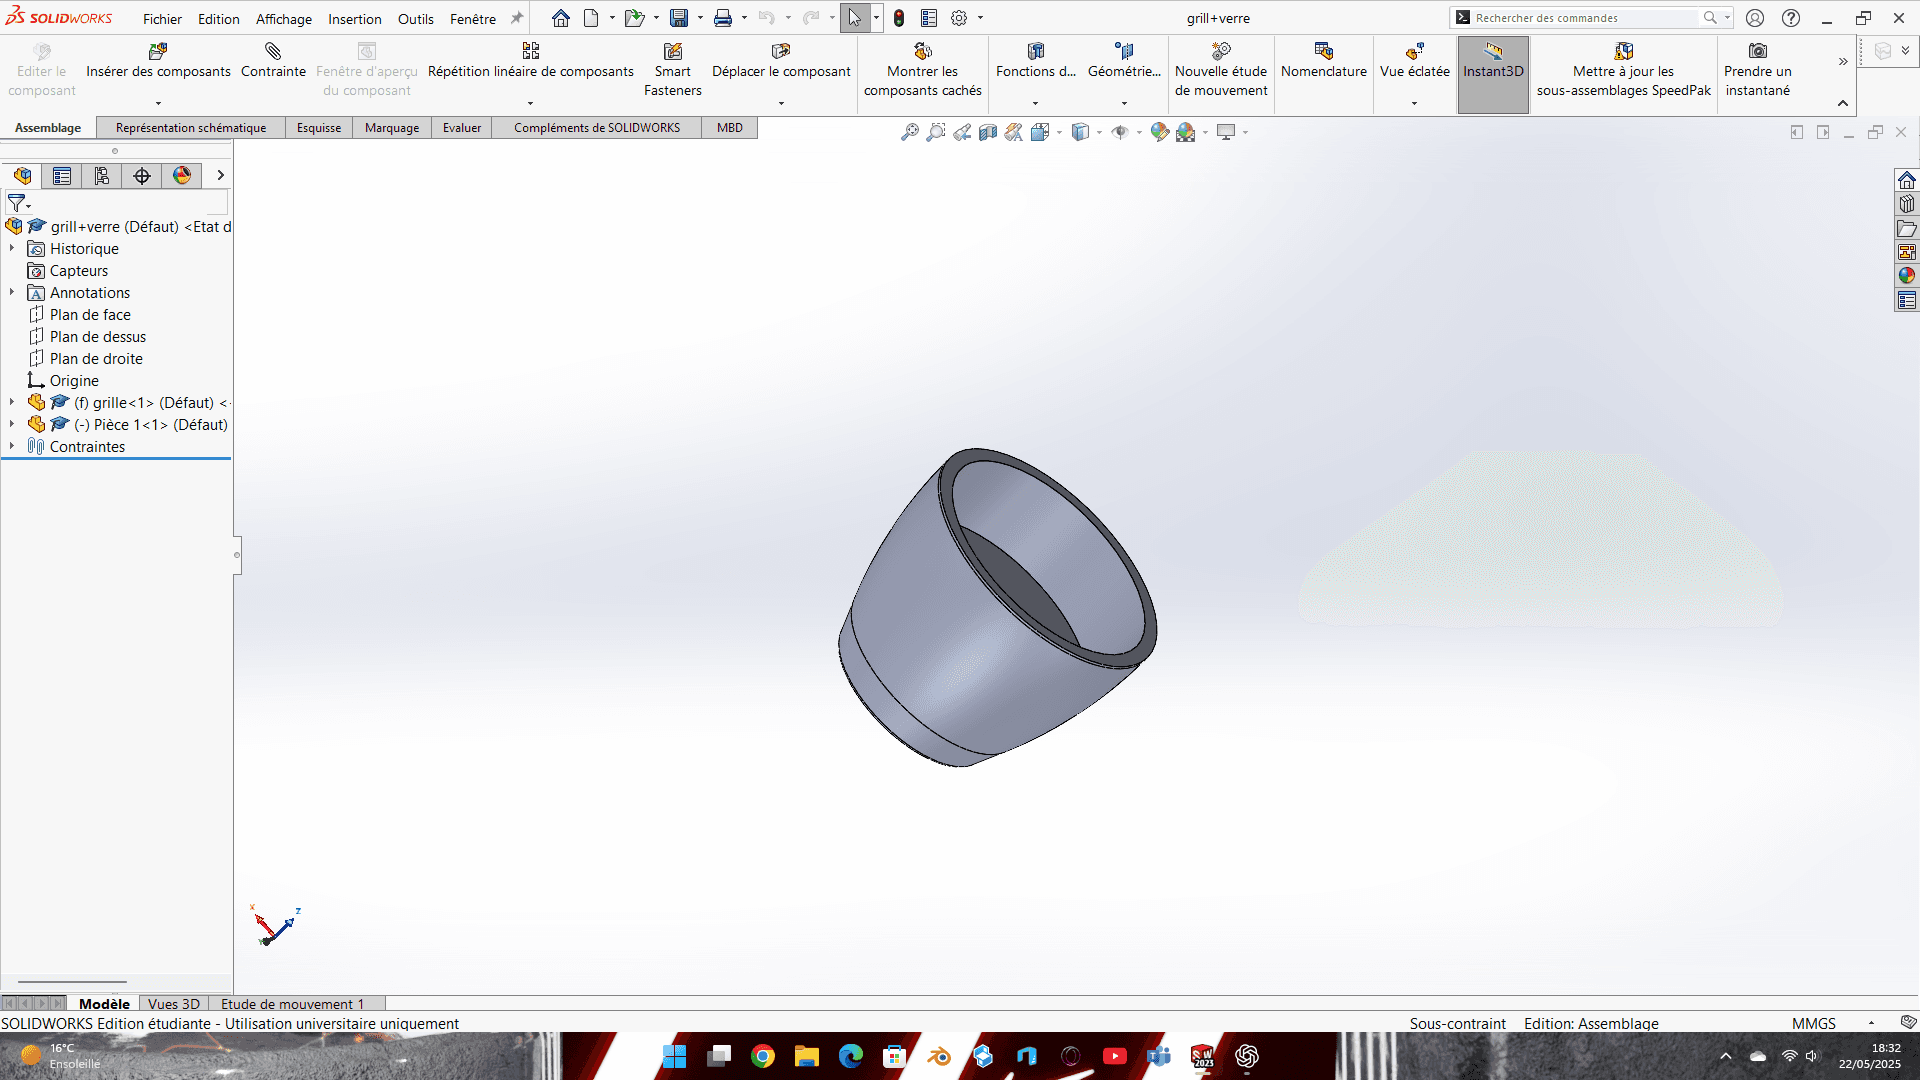Viewport: 1920px width, 1080px height.
Task: Open the DisplayManager color sphere tab
Action: pos(182,176)
